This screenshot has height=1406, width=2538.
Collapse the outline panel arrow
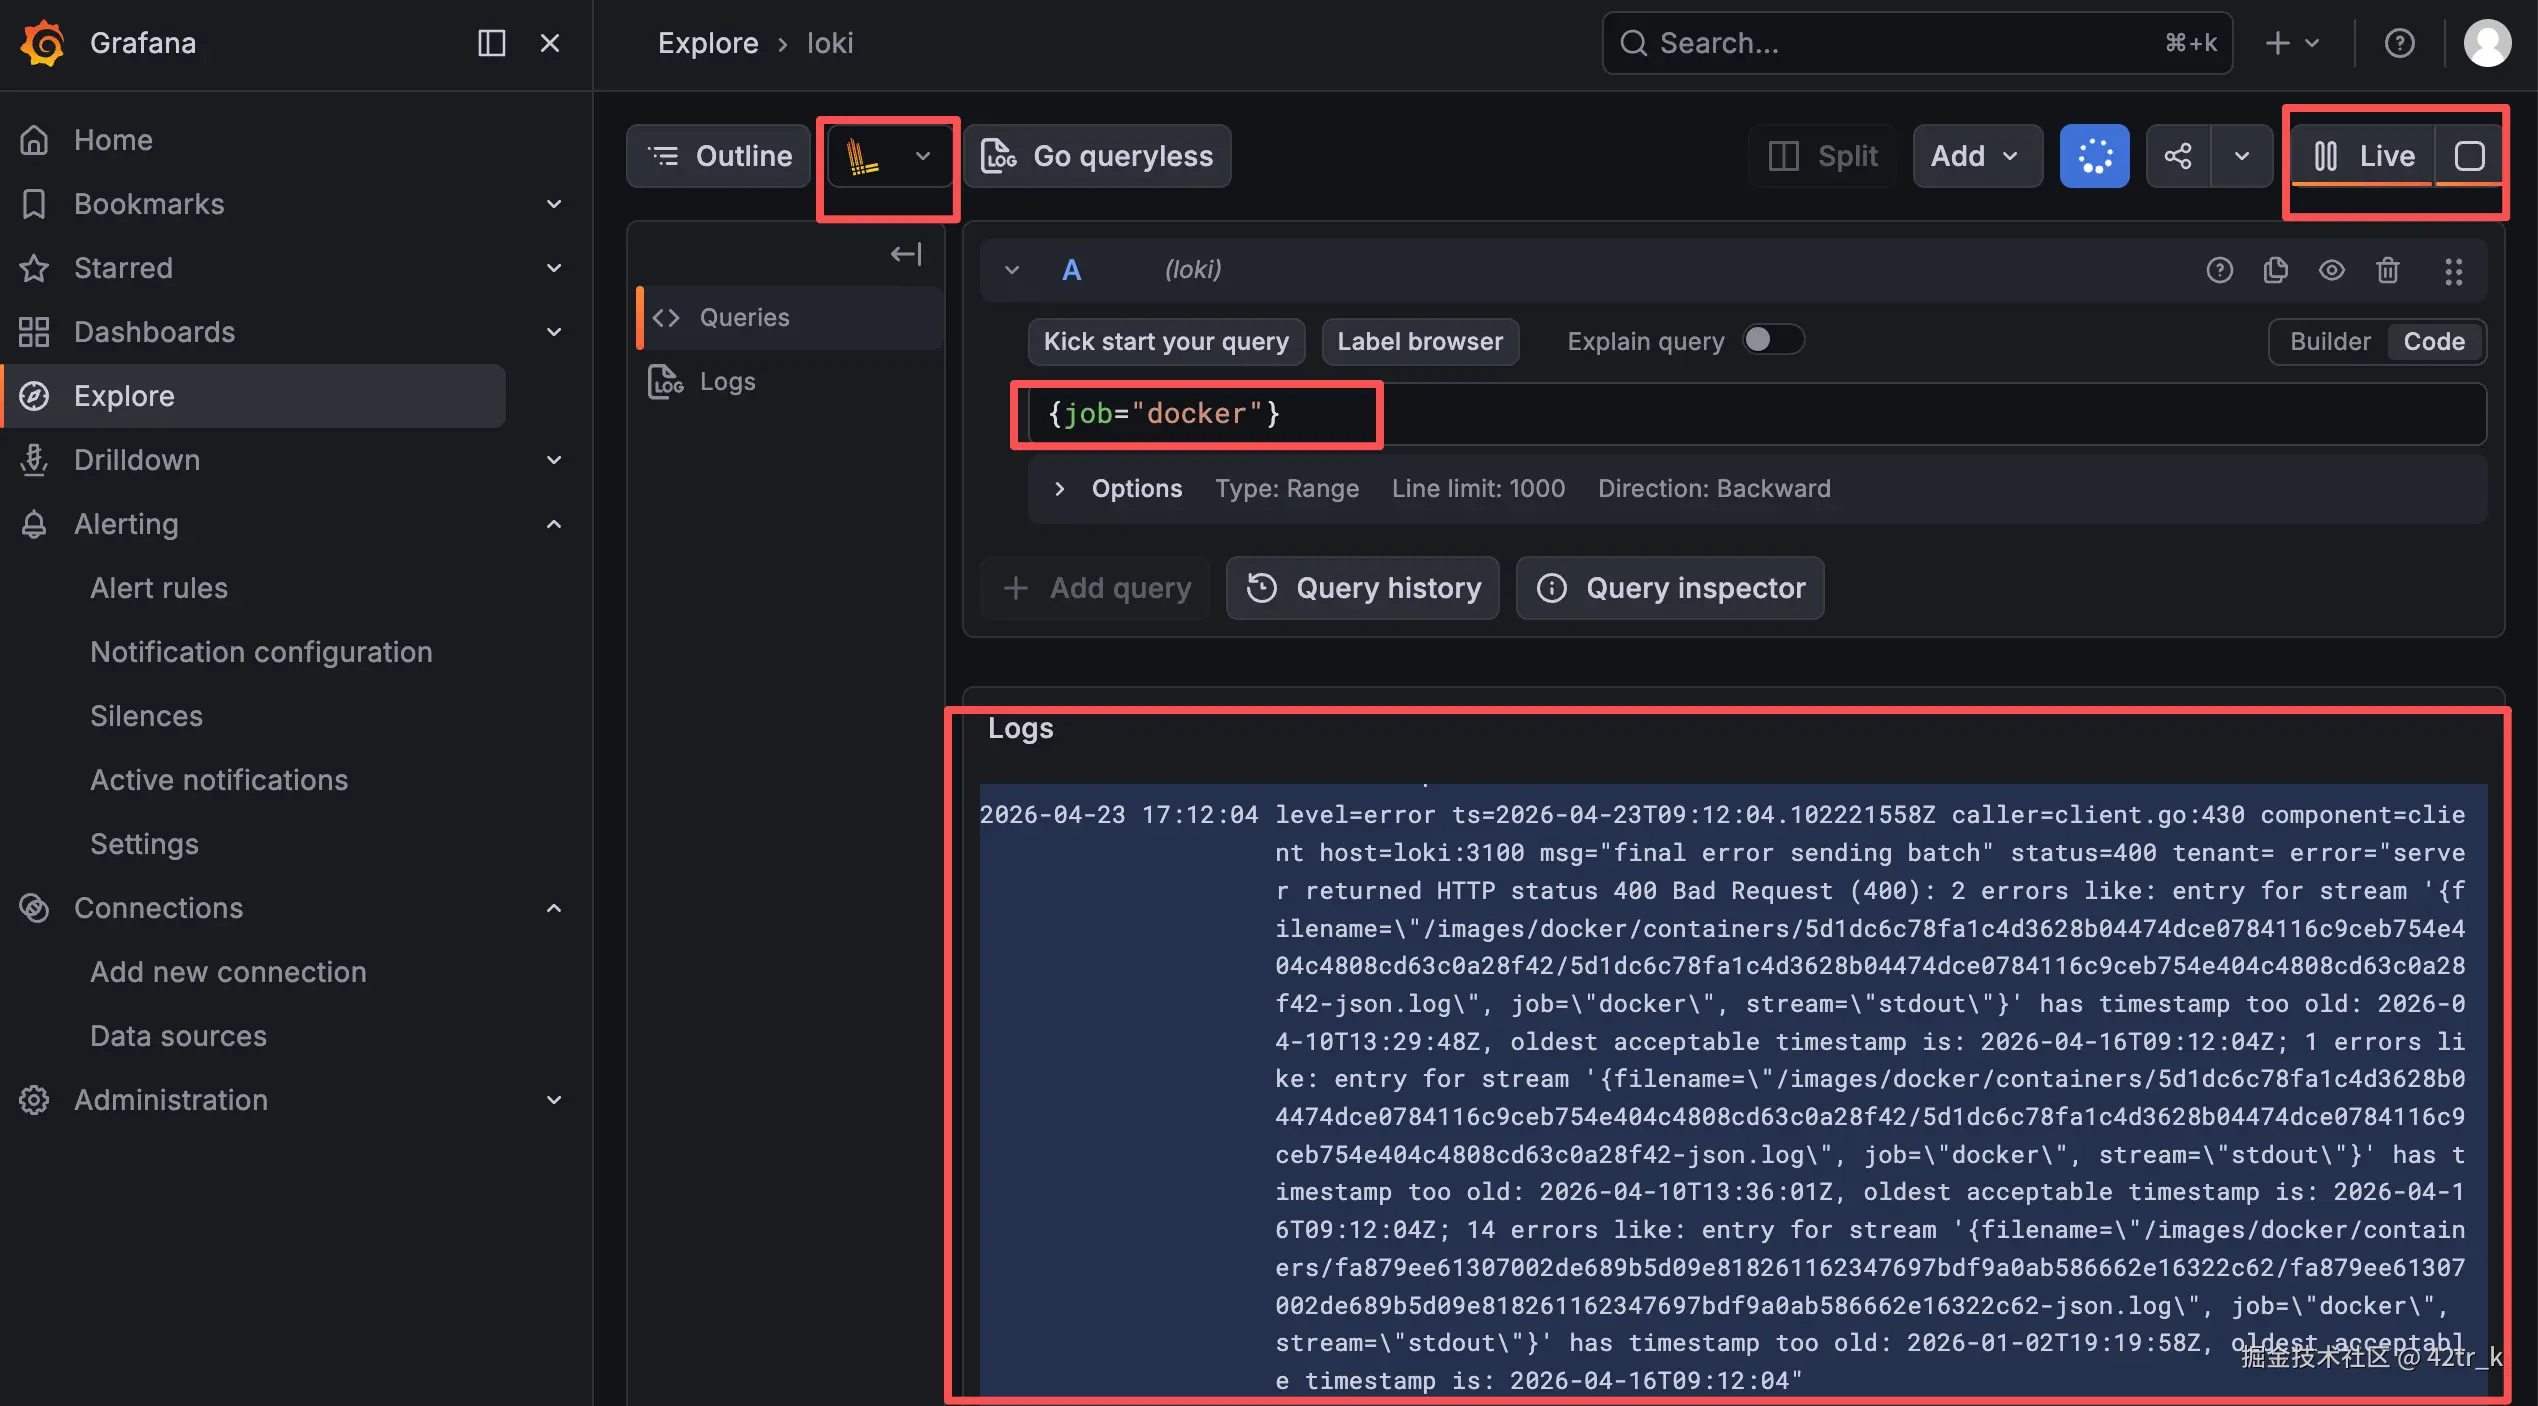point(905,254)
